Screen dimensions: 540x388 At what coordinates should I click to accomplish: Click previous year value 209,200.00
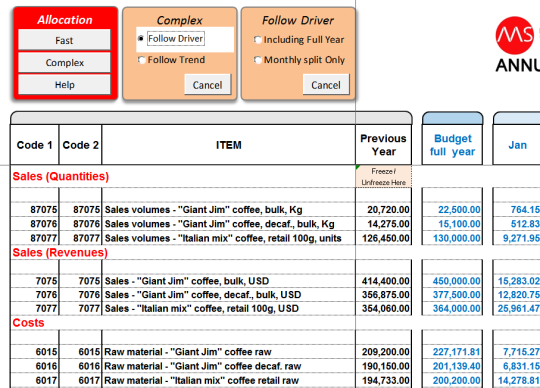[383, 352]
